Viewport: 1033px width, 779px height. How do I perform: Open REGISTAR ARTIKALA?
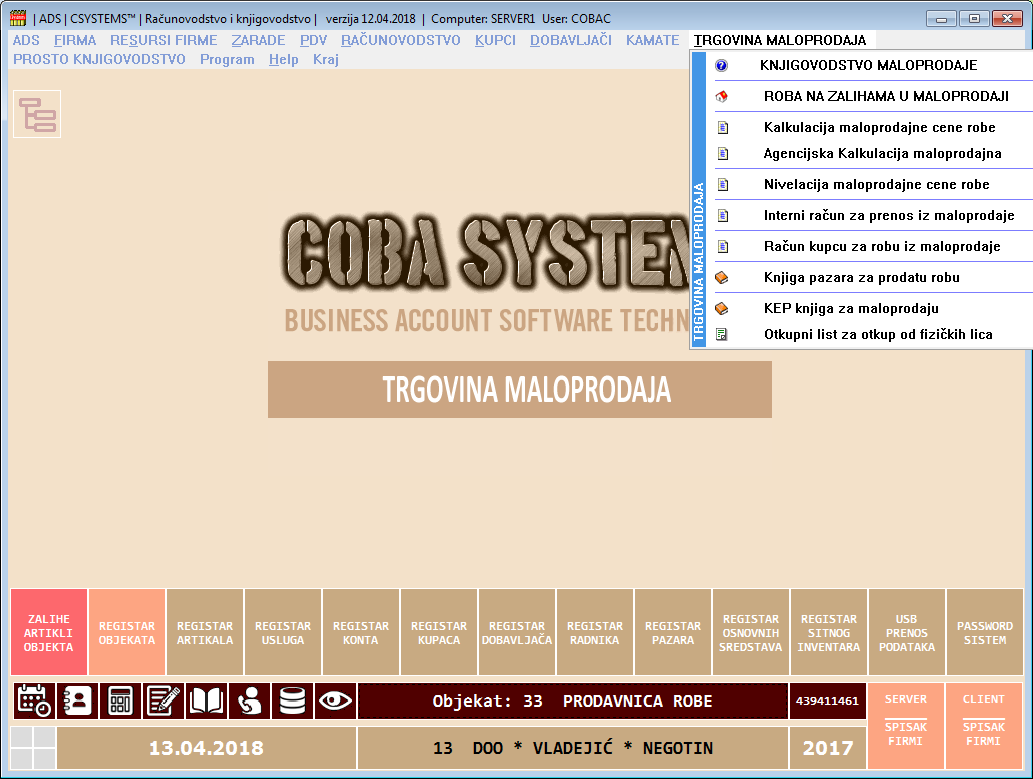(205, 633)
